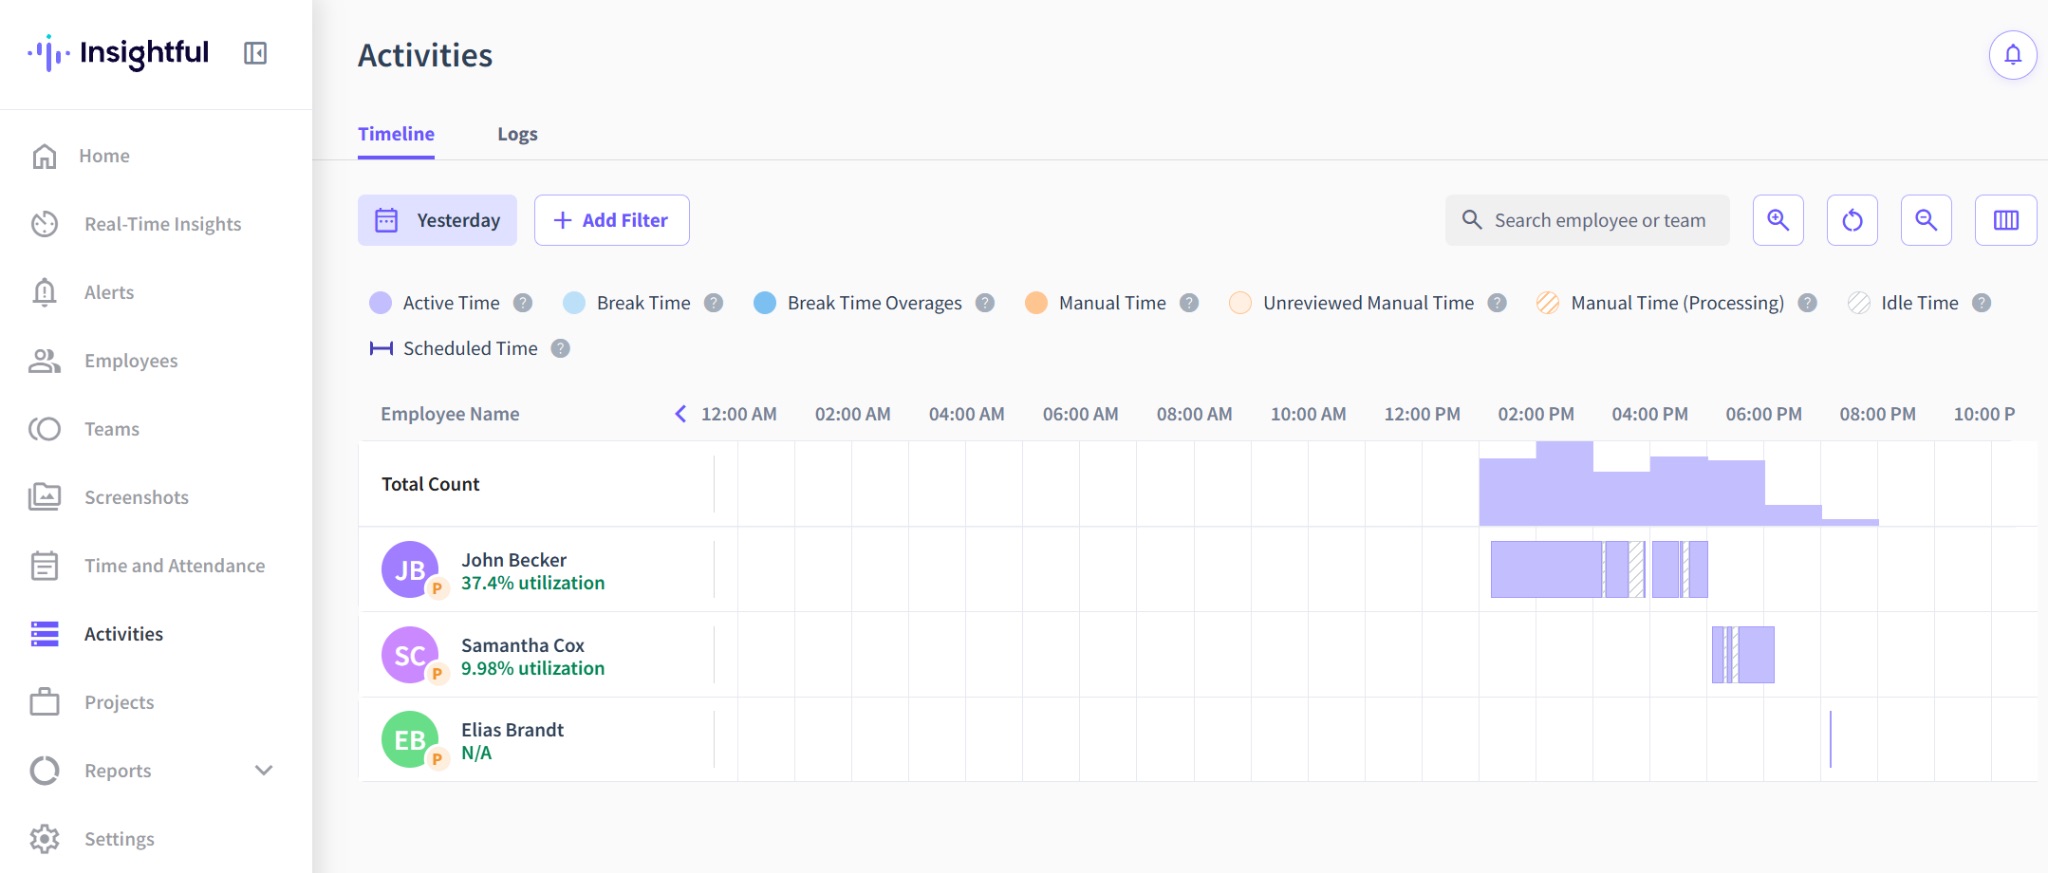
Task: Click the Screenshots image icon
Action: click(x=44, y=497)
